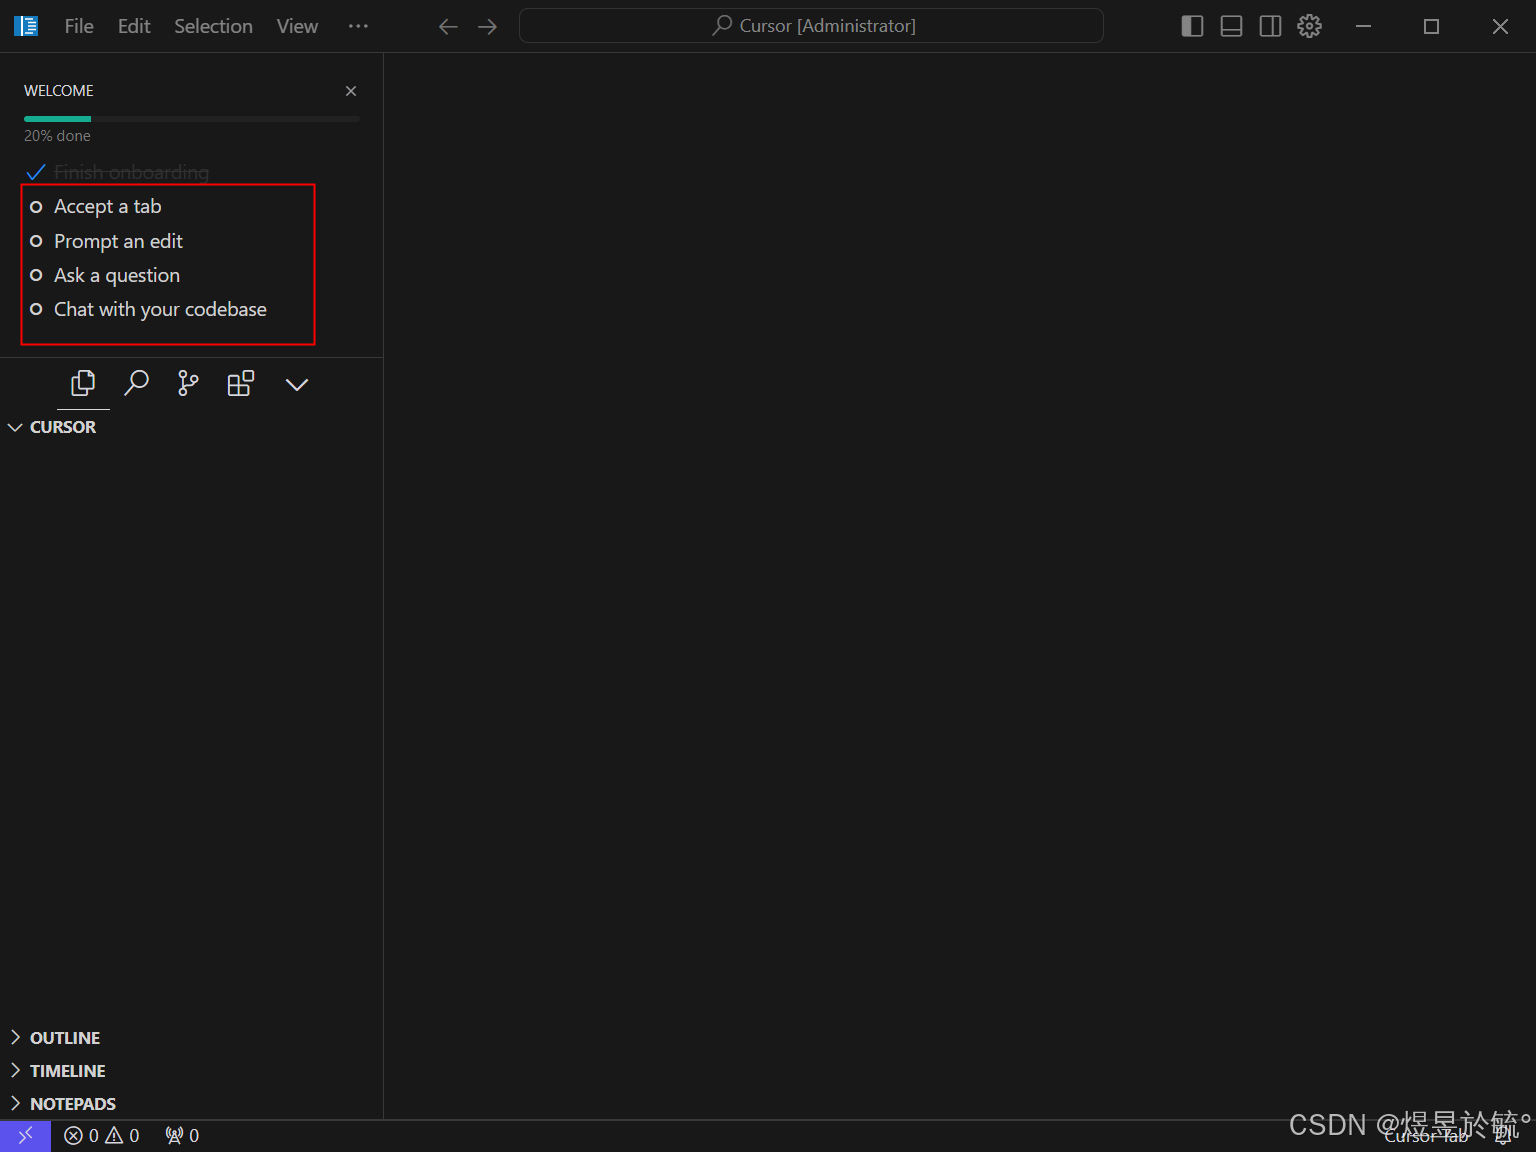
Task: Select the Accept a tab step
Action: [x=107, y=207]
